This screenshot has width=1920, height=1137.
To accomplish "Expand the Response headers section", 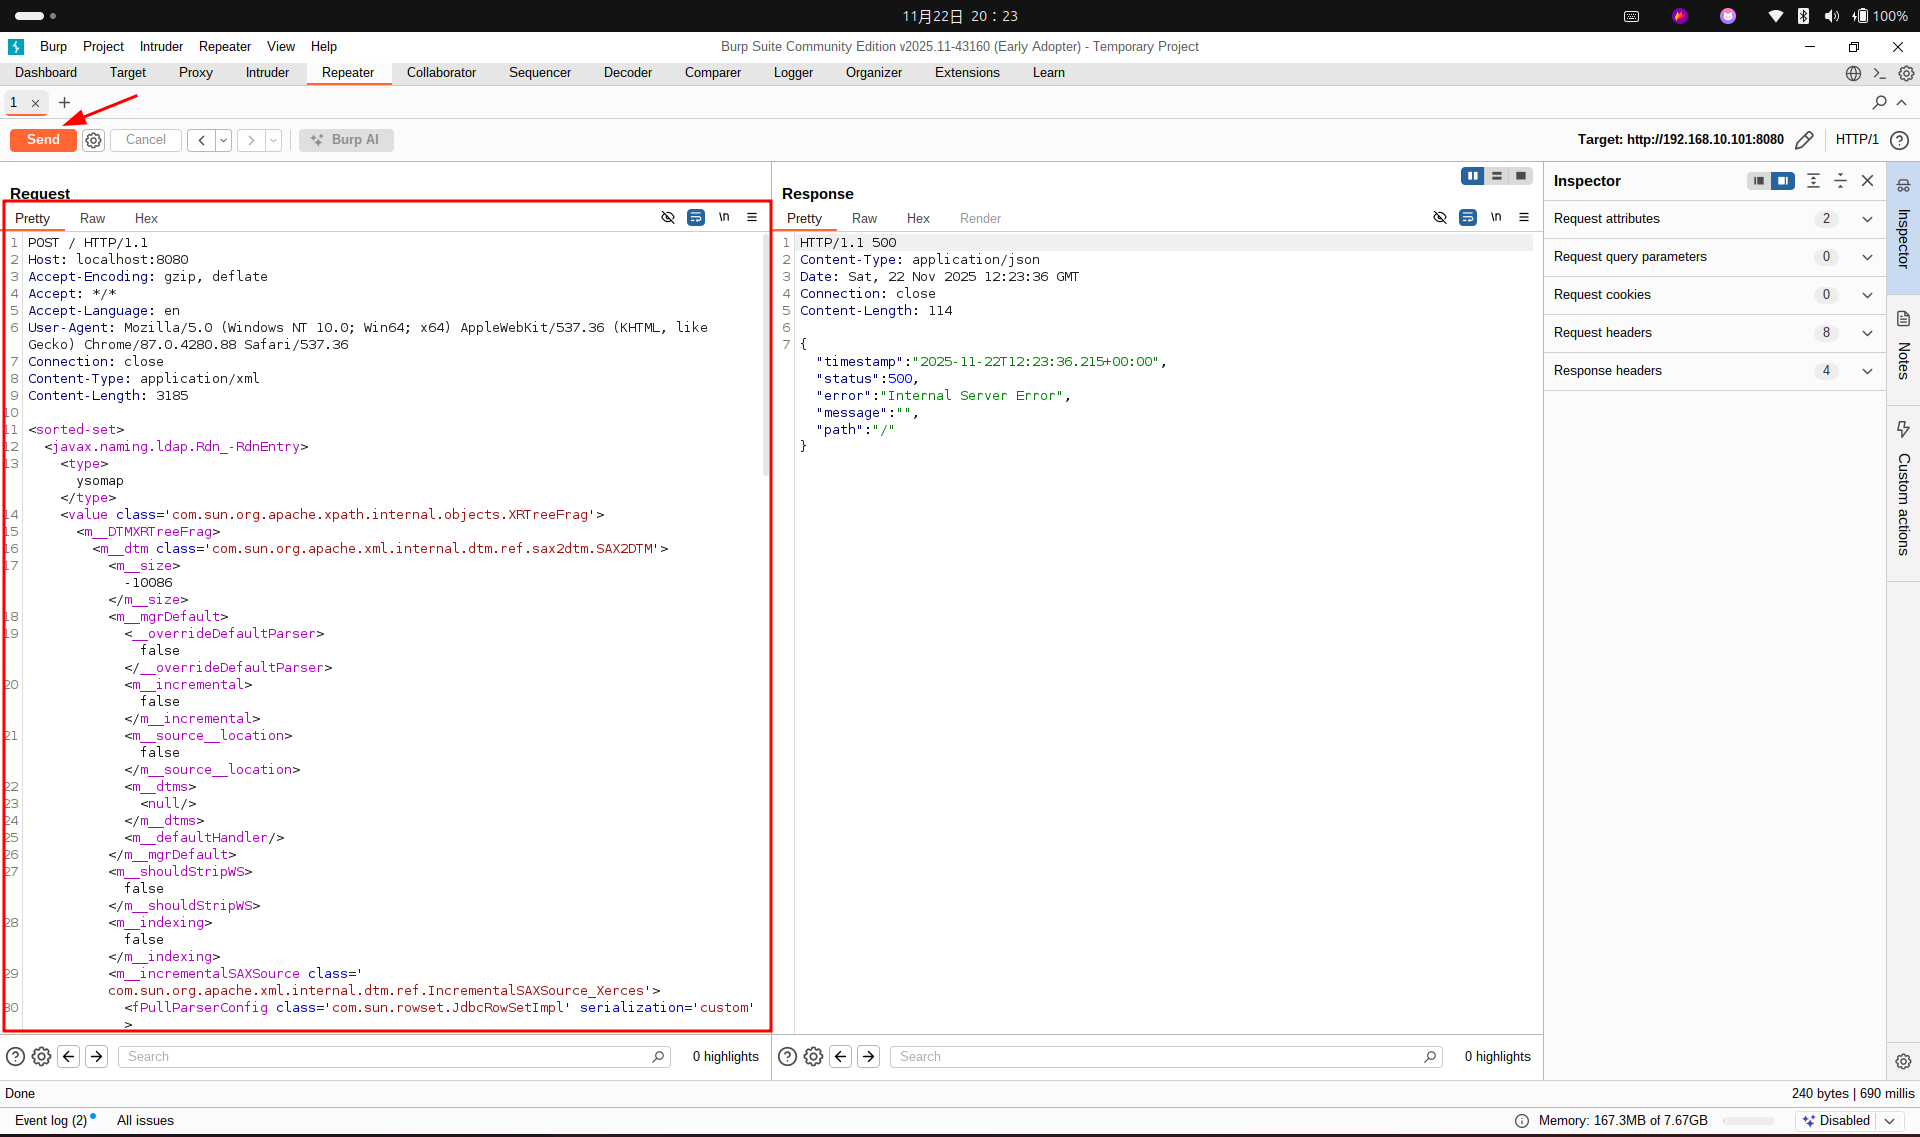I will click(x=1866, y=371).
